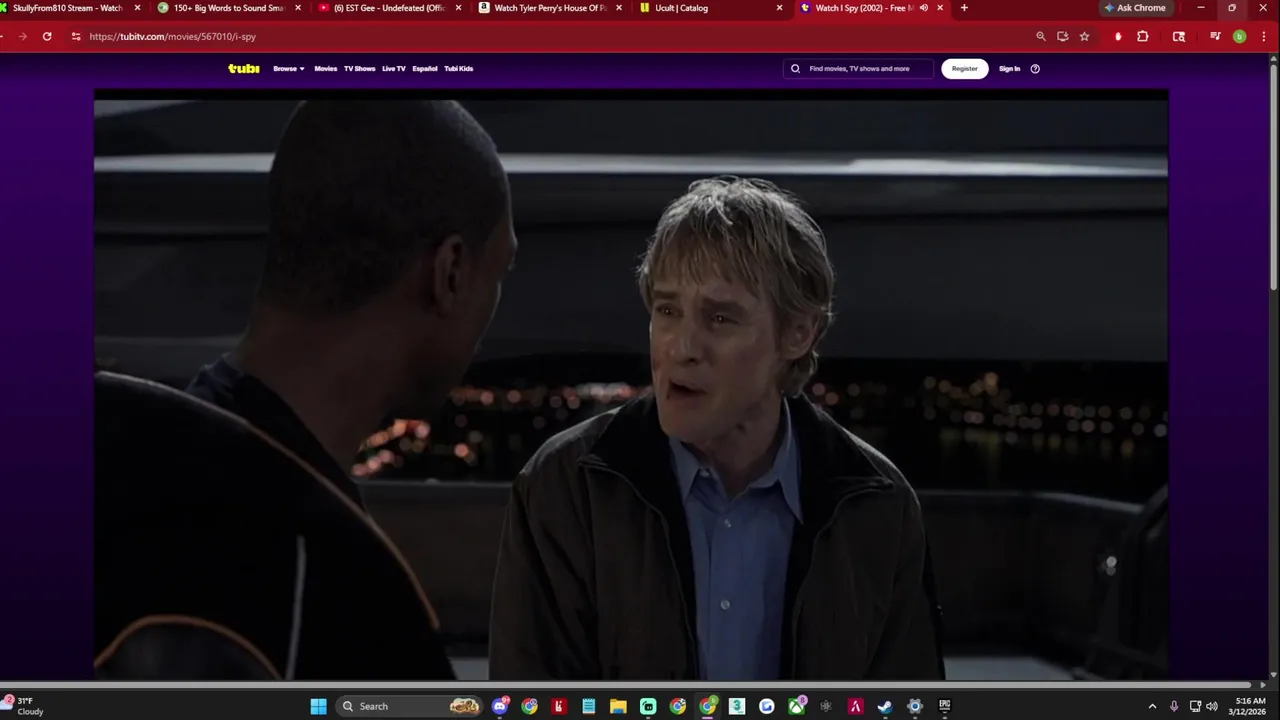Open the volume speaker icon in tray
This screenshot has width=1280, height=720.
(x=1212, y=706)
